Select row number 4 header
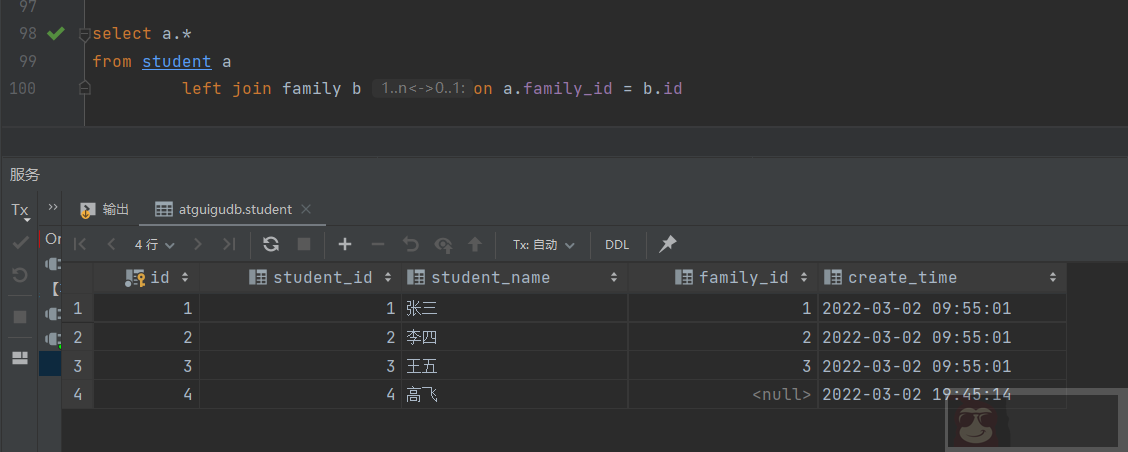1128x452 pixels. pos(78,394)
